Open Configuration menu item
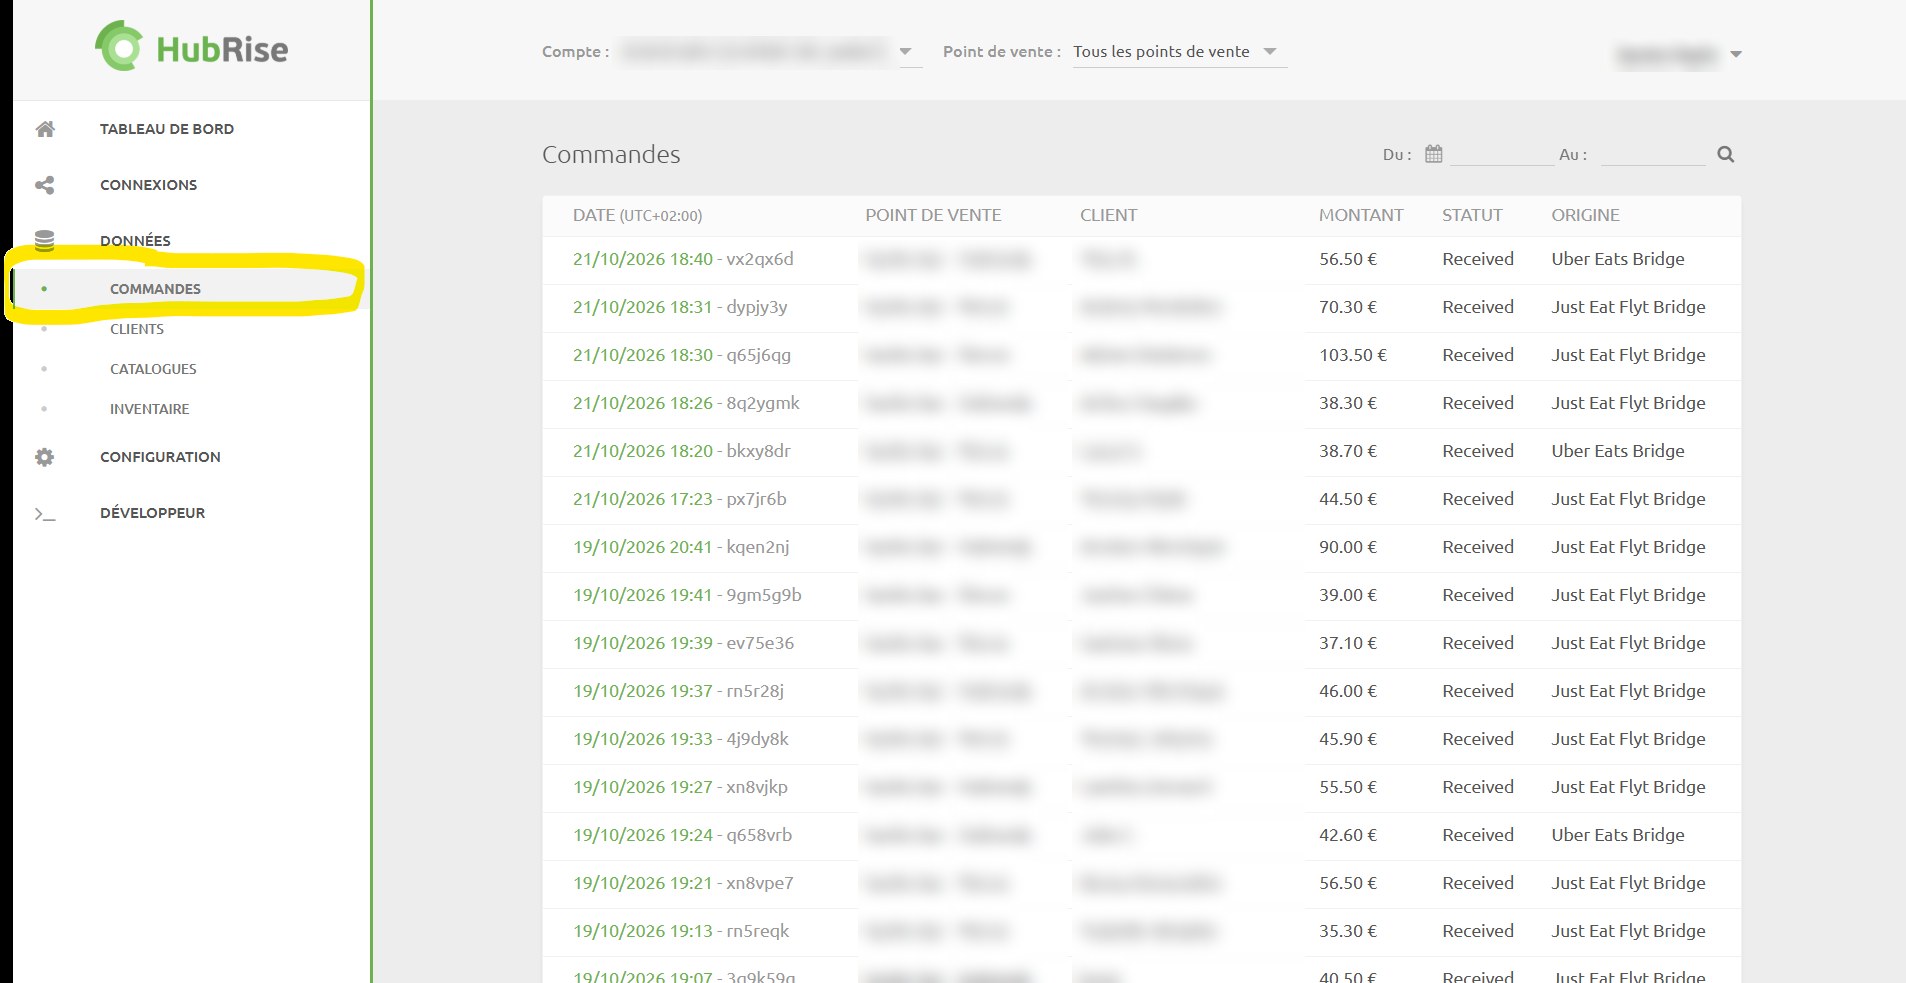Screen dimensions: 1906x983 pos(160,457)
